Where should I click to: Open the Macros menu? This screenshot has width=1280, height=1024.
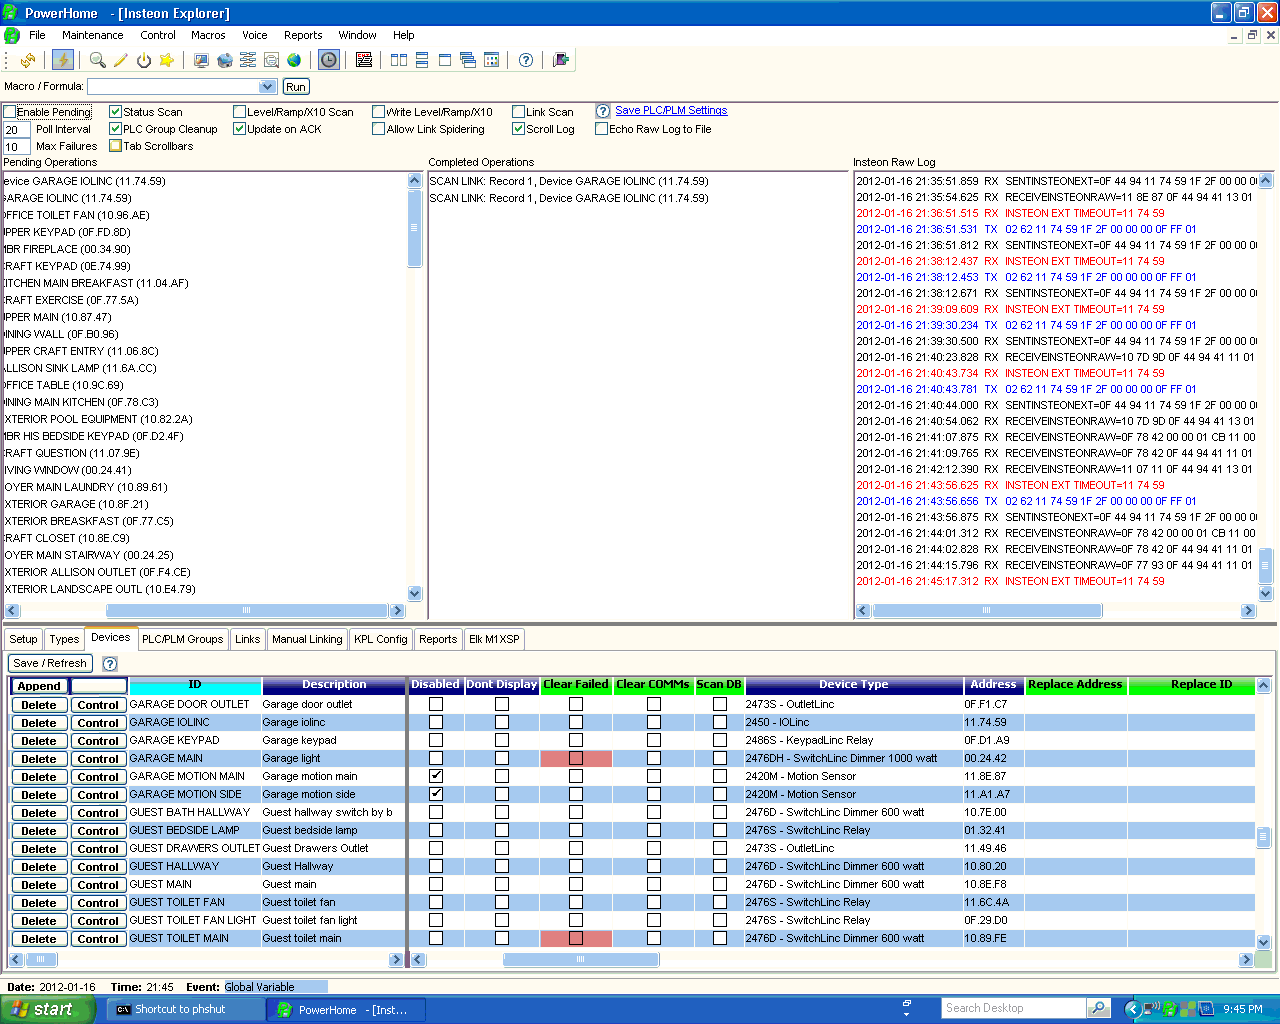pos(208,35)
